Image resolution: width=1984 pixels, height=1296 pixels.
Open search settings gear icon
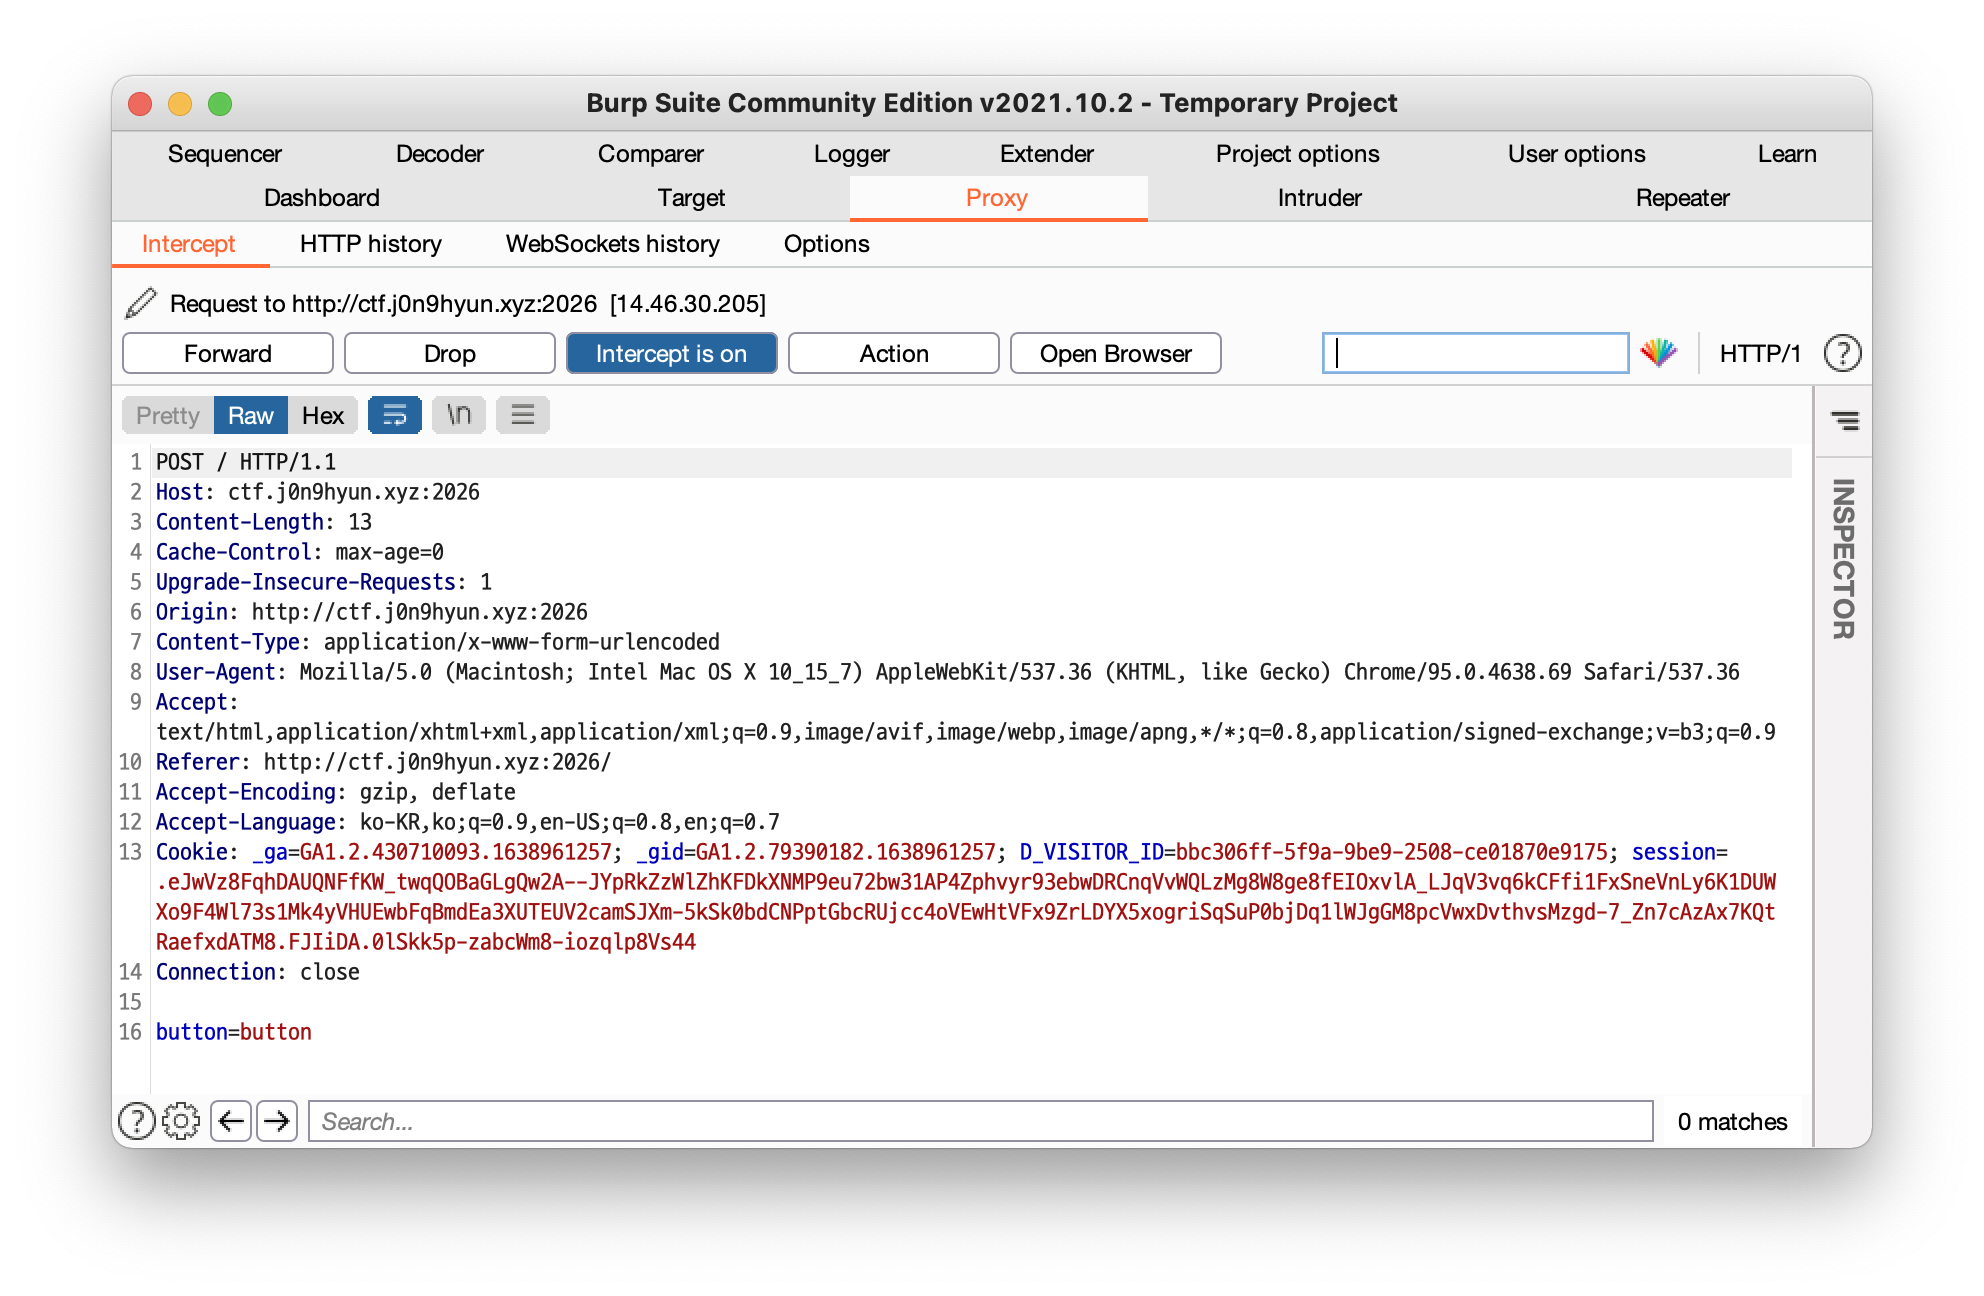(181, 1121)
